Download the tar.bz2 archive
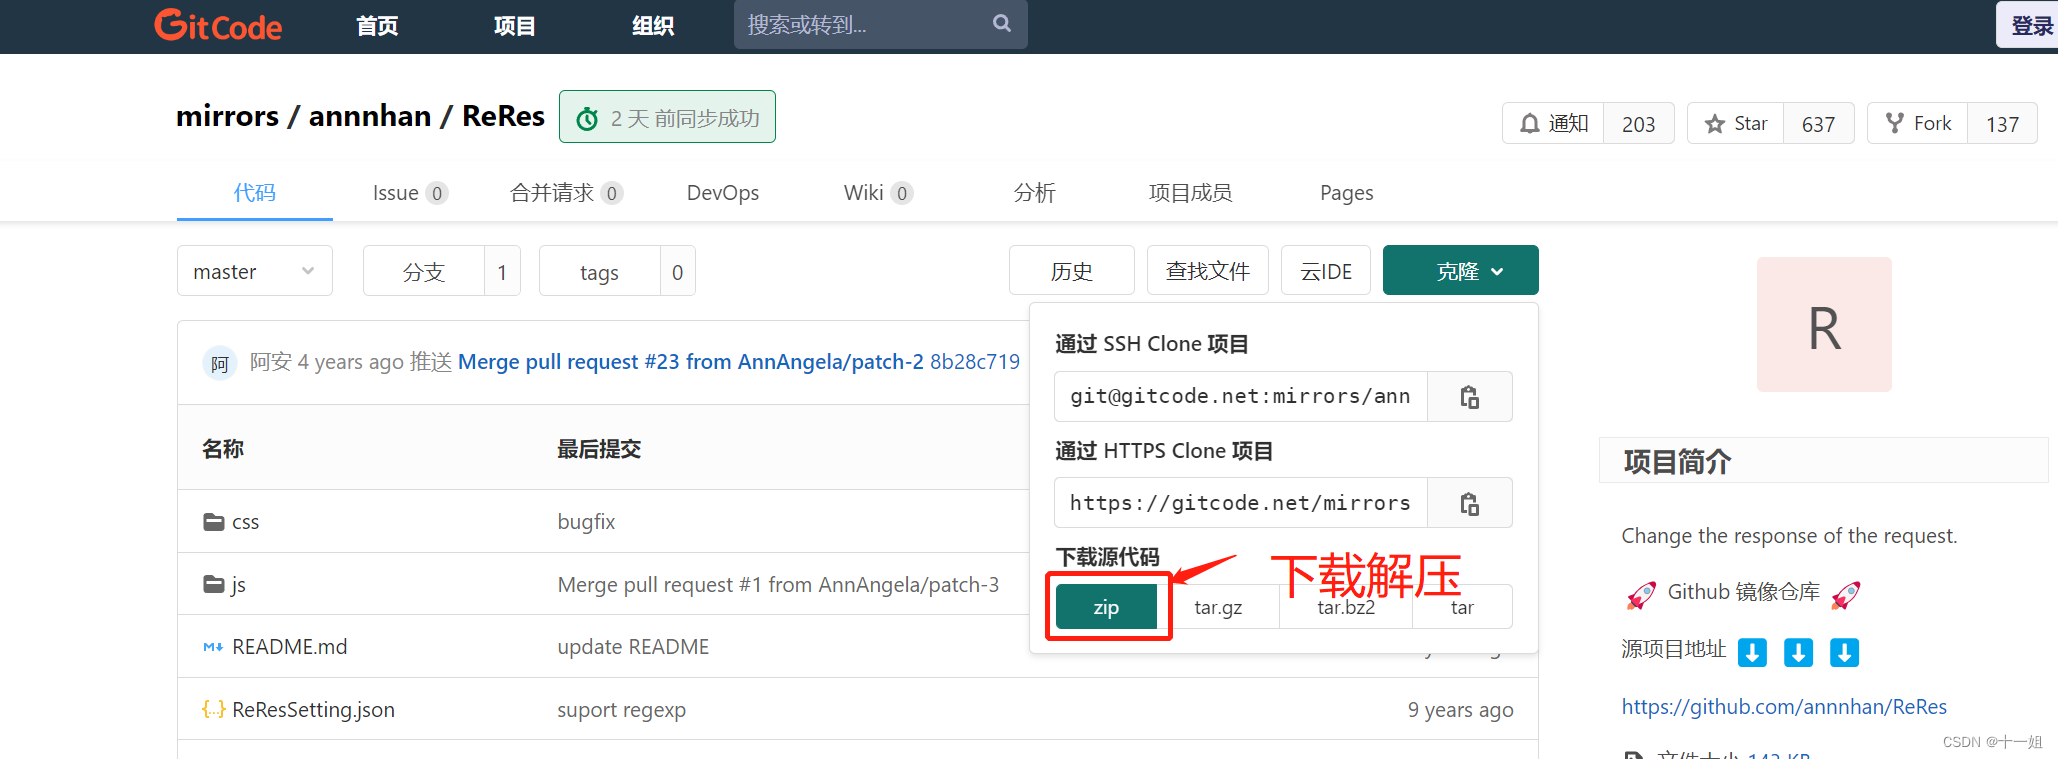Viewport: 2058px width, 759px height. [1346, 607]
